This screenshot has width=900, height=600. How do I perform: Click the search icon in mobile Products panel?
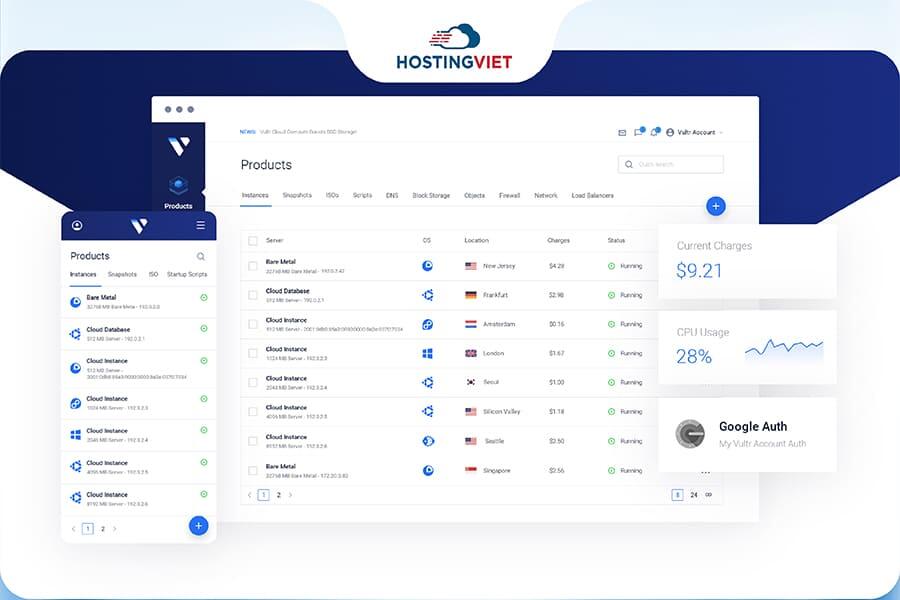coord(200,256)
